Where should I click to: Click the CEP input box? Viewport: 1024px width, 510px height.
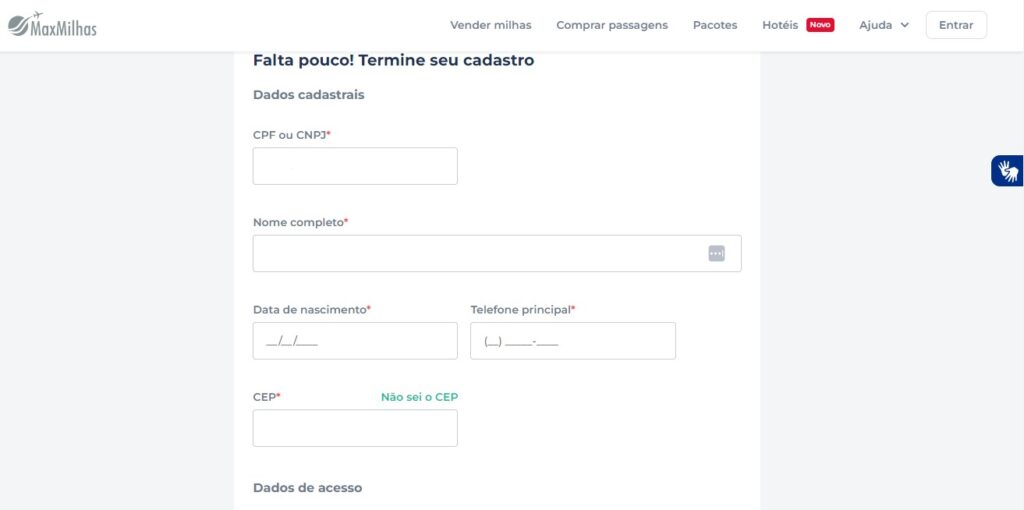pos(355,428)
